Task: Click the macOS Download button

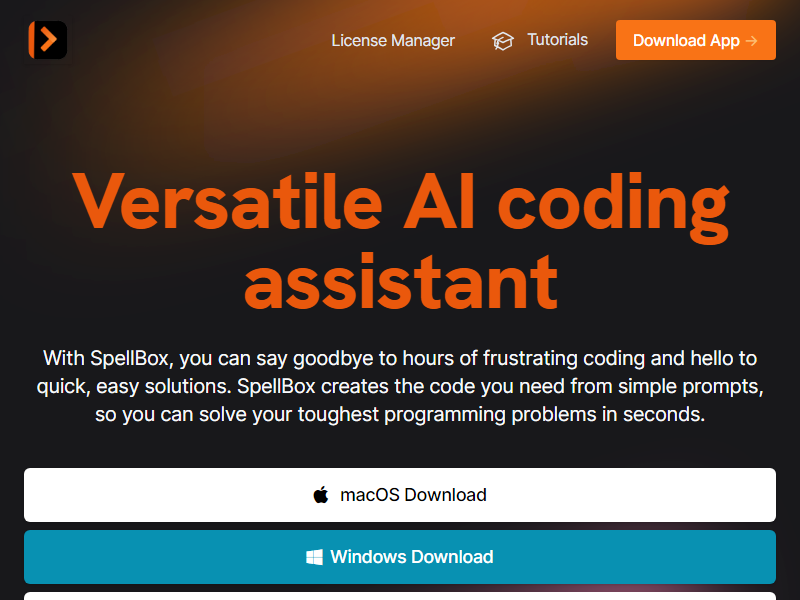Action: click(400, 495)
